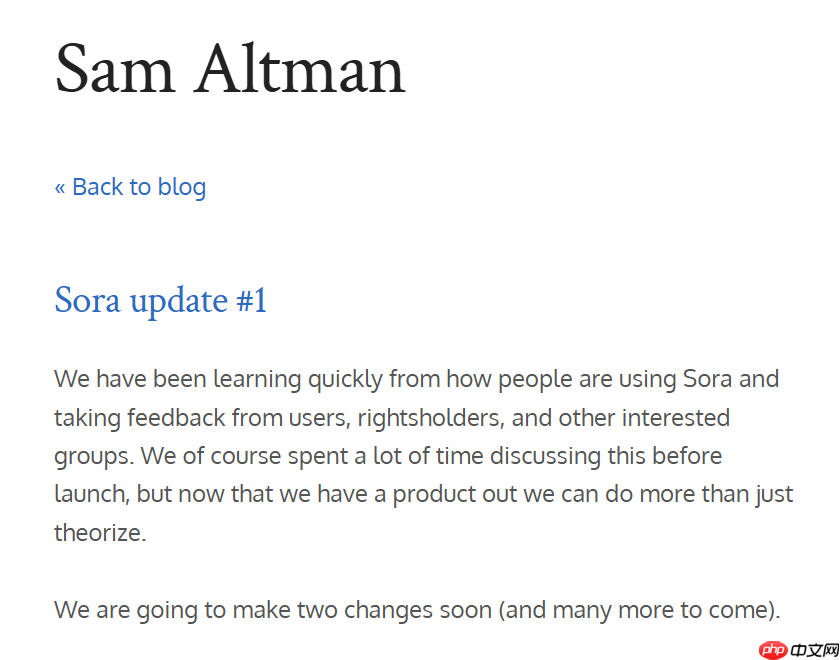Click the word groups starting the third line

pyautogui.click(x=92, y=456)
